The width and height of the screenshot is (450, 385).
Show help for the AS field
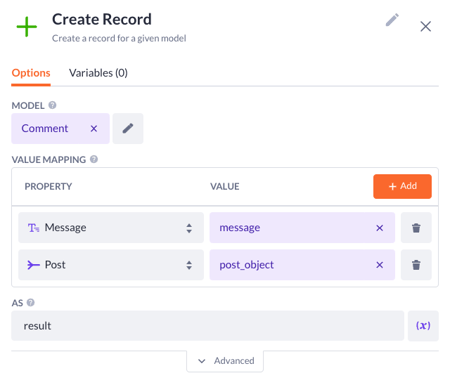pyautogui.click(x=31, y=303)
